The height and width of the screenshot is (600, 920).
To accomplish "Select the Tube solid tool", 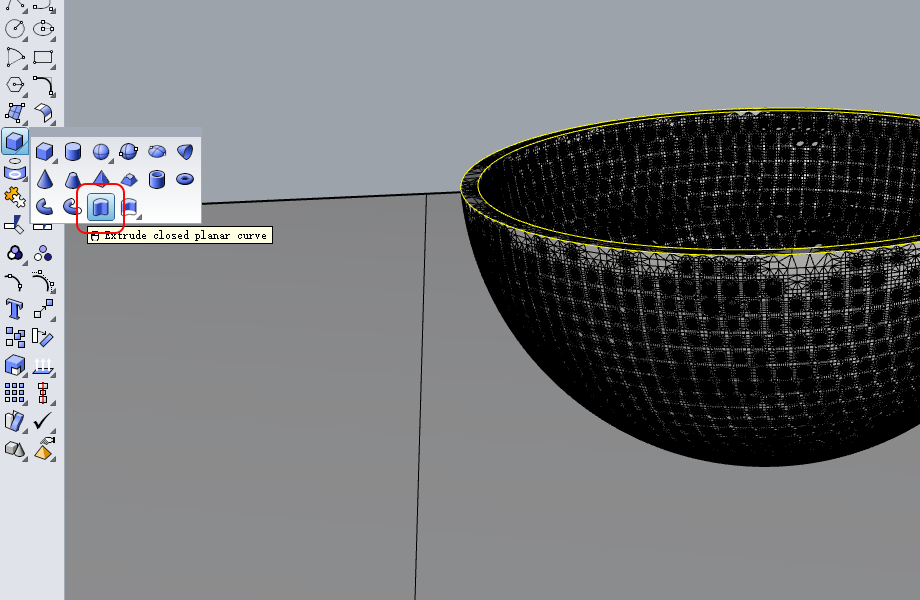I will [x=157, y=179].
